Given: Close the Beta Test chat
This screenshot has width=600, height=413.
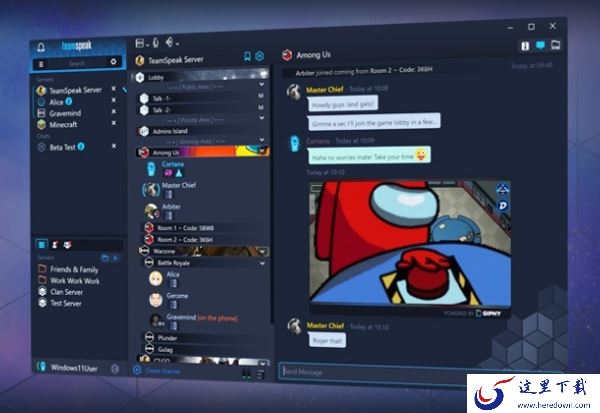Looking at the screenshot, I should (x=114, y=146).
